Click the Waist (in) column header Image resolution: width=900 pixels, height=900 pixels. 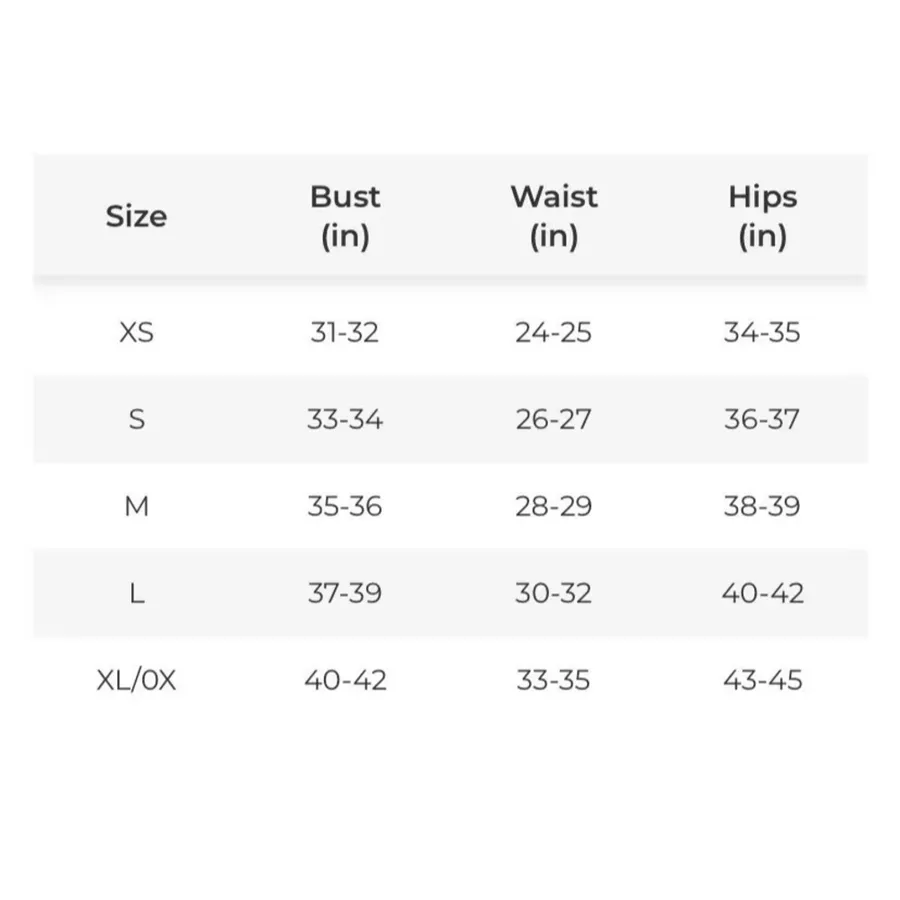point(554,217)
